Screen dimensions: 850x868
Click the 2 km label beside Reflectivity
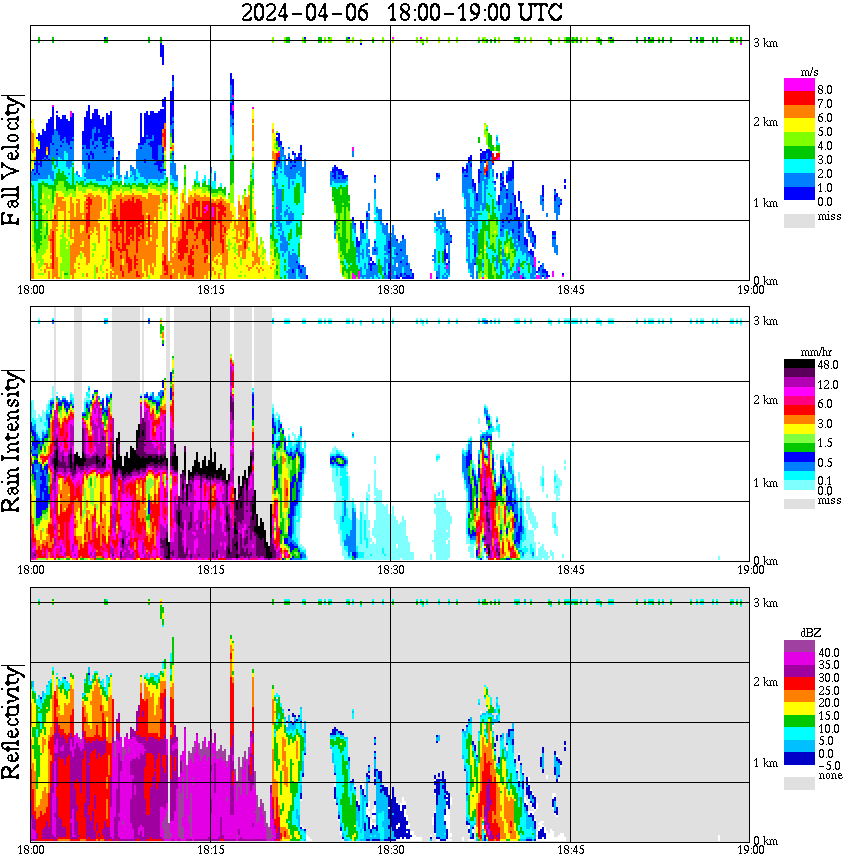coord(765,681)
